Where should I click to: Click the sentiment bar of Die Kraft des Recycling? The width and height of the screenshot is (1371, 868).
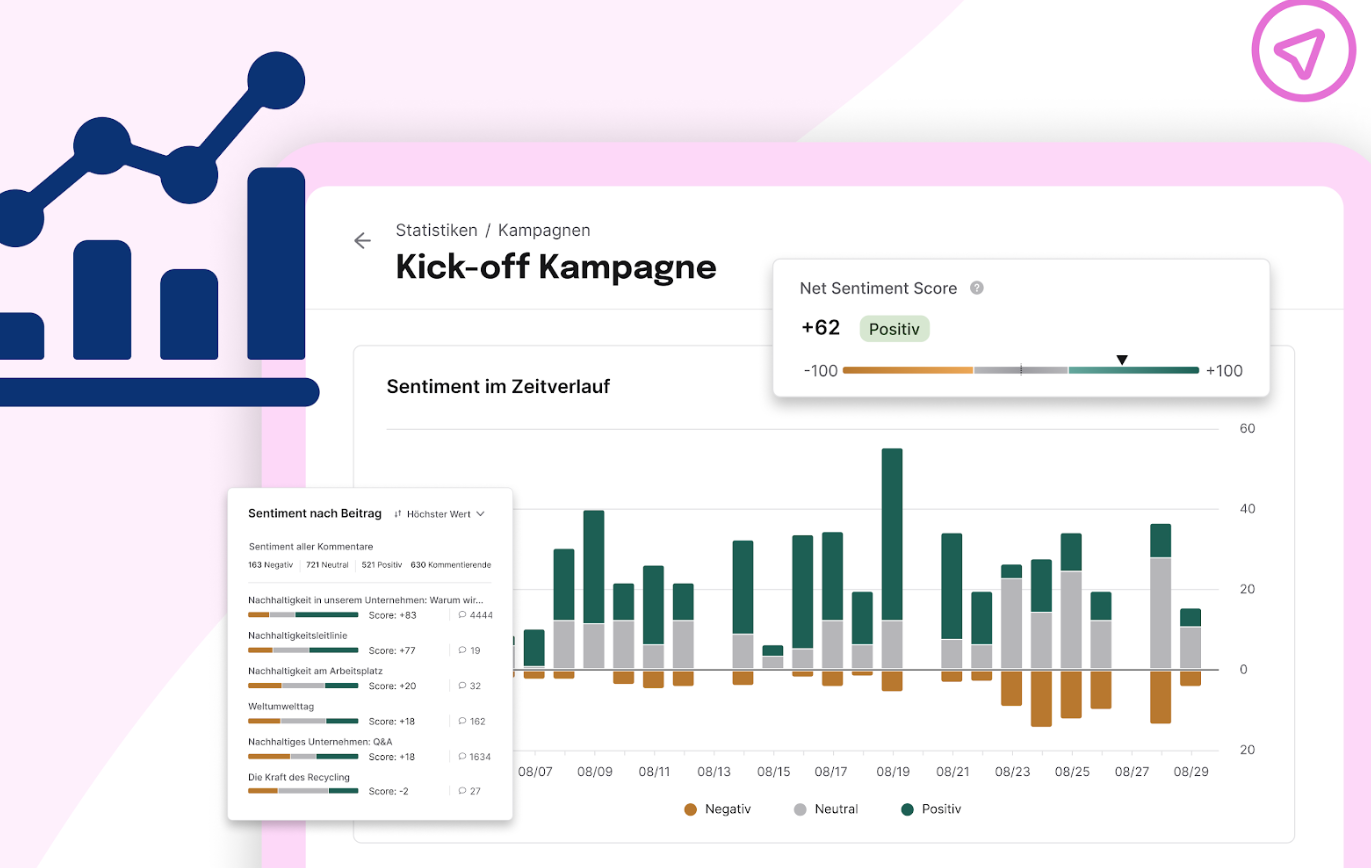tap(303, 791)
